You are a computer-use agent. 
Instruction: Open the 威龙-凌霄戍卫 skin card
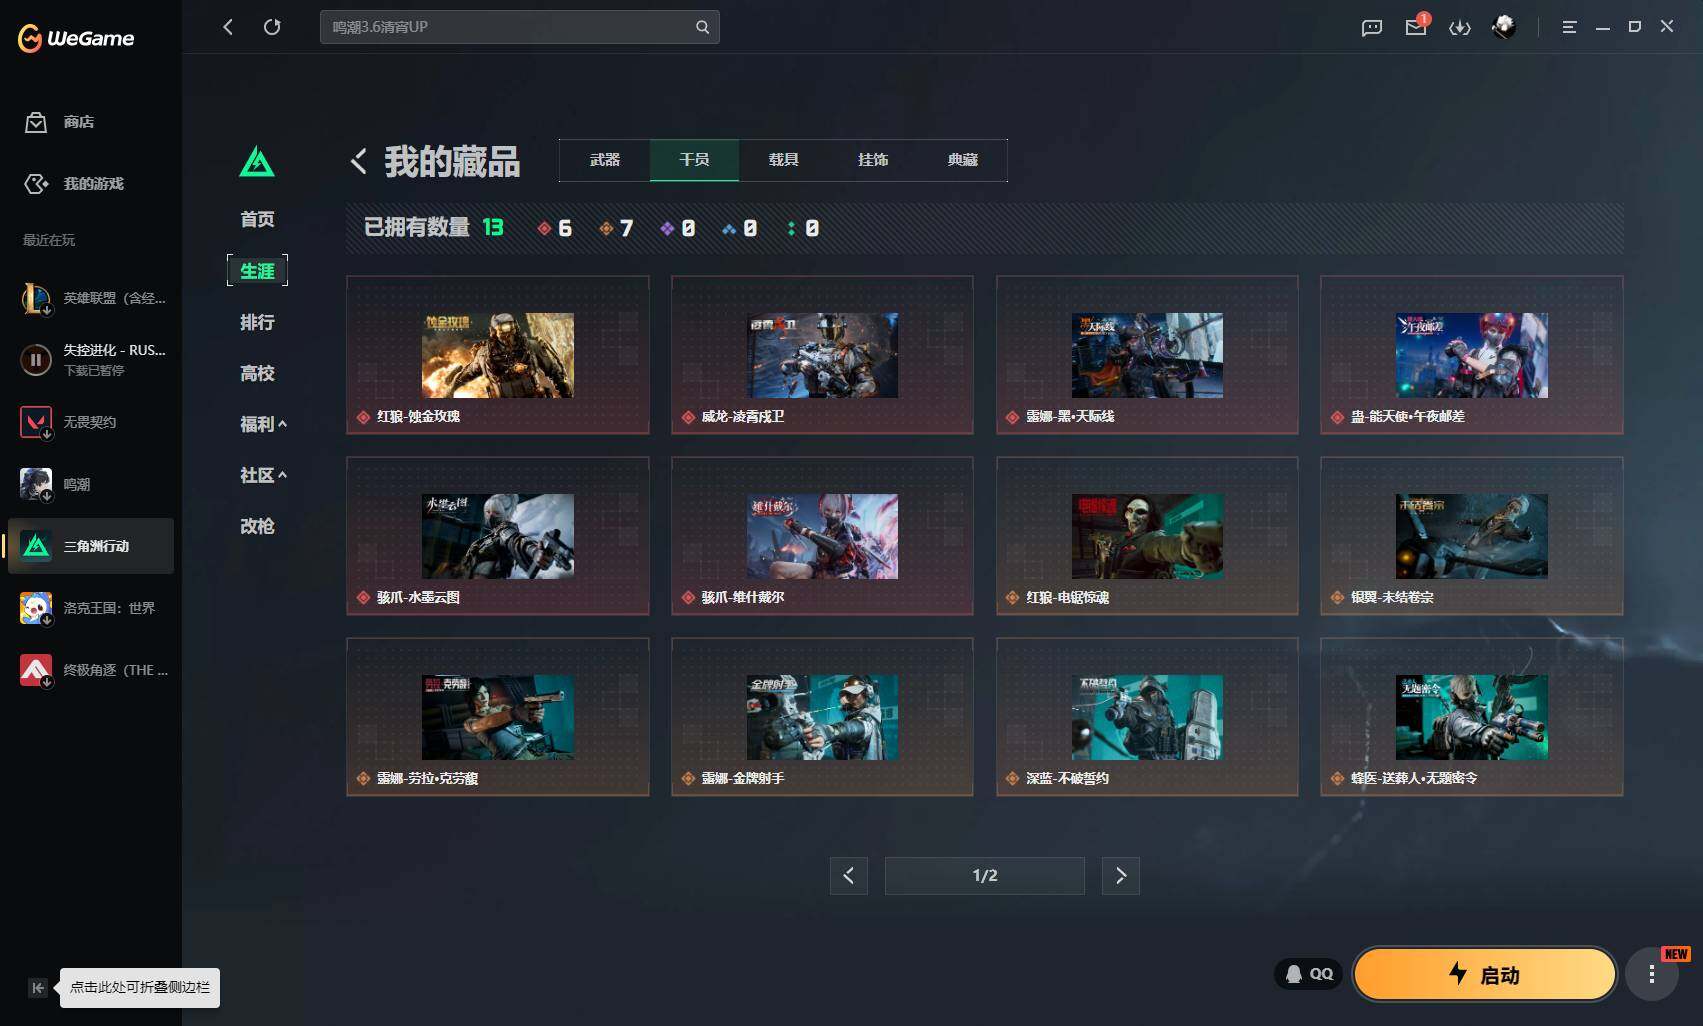[x=822, y=355]
